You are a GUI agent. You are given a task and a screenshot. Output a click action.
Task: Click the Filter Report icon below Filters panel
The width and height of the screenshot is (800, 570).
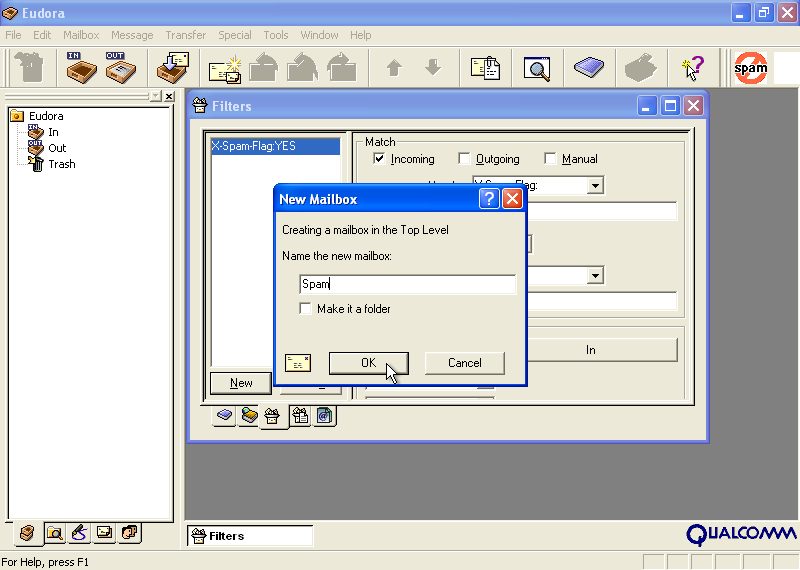300,416
